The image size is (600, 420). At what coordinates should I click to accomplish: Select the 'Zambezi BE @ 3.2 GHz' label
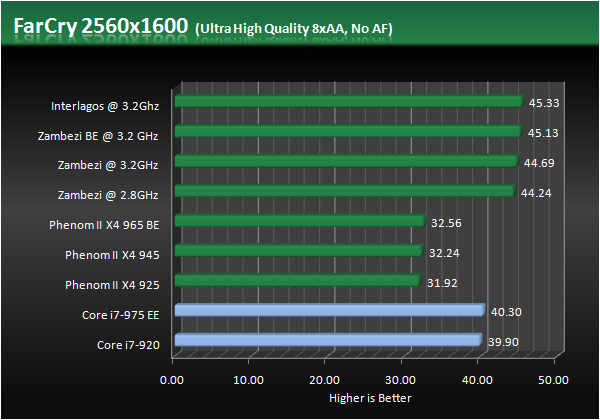coord(98,136)
